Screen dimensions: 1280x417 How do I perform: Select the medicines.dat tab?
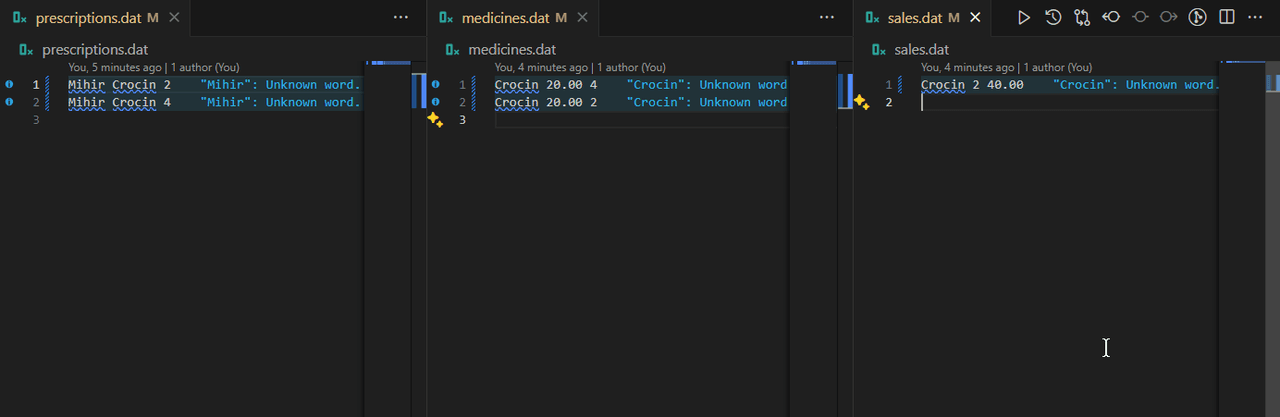tap(507, 17)
